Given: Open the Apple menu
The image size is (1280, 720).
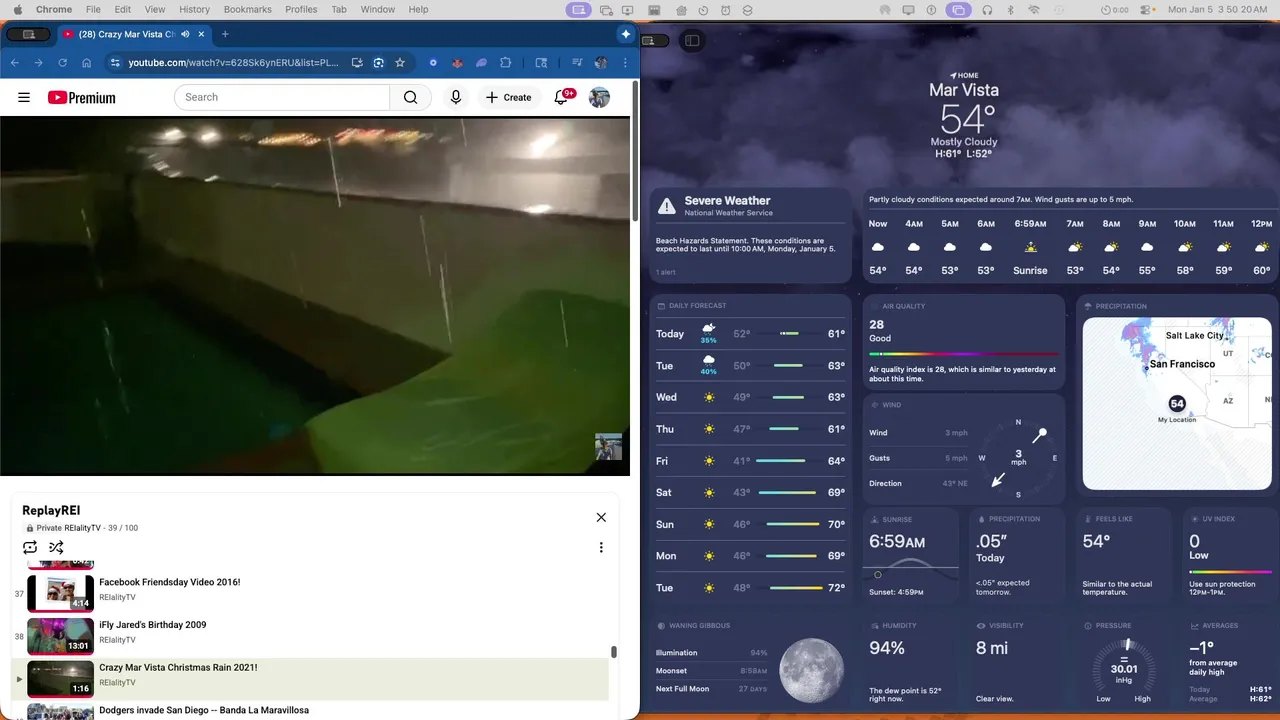Looking at the screenshot, I should coord(16,9).
